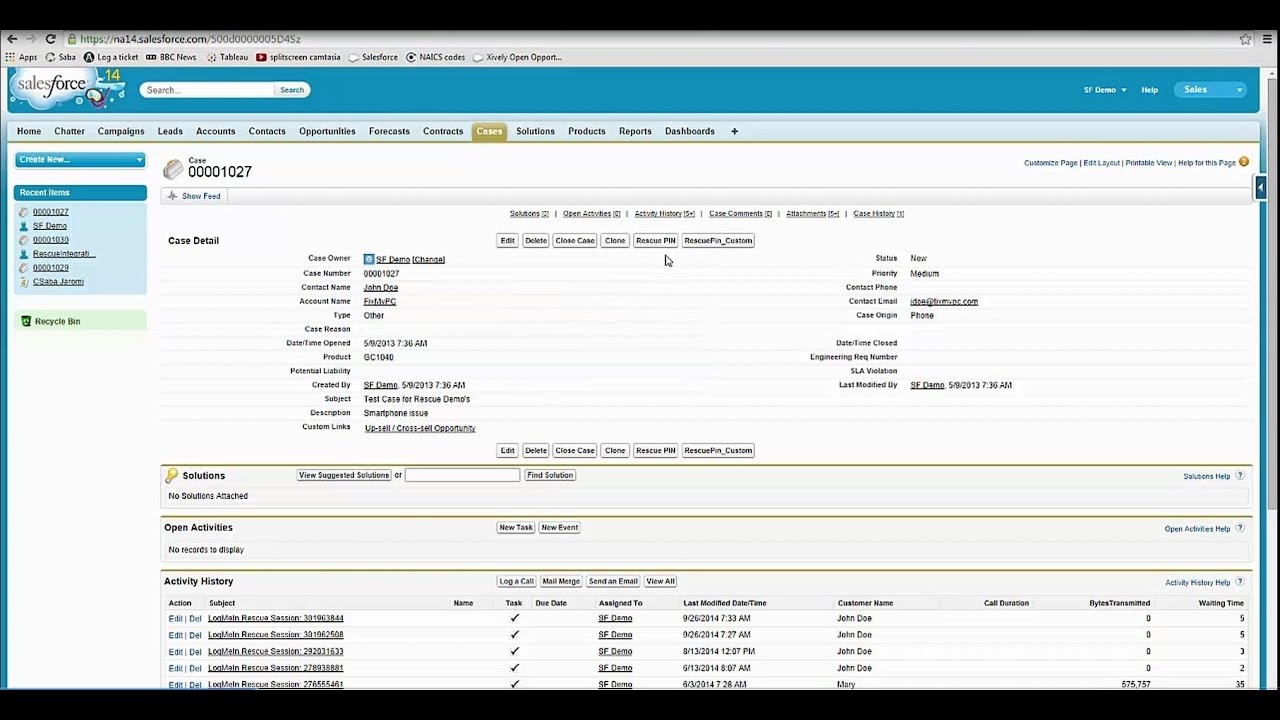Click the contact email link
Viewport: 1280px width, 720px height.
[944, 301]
